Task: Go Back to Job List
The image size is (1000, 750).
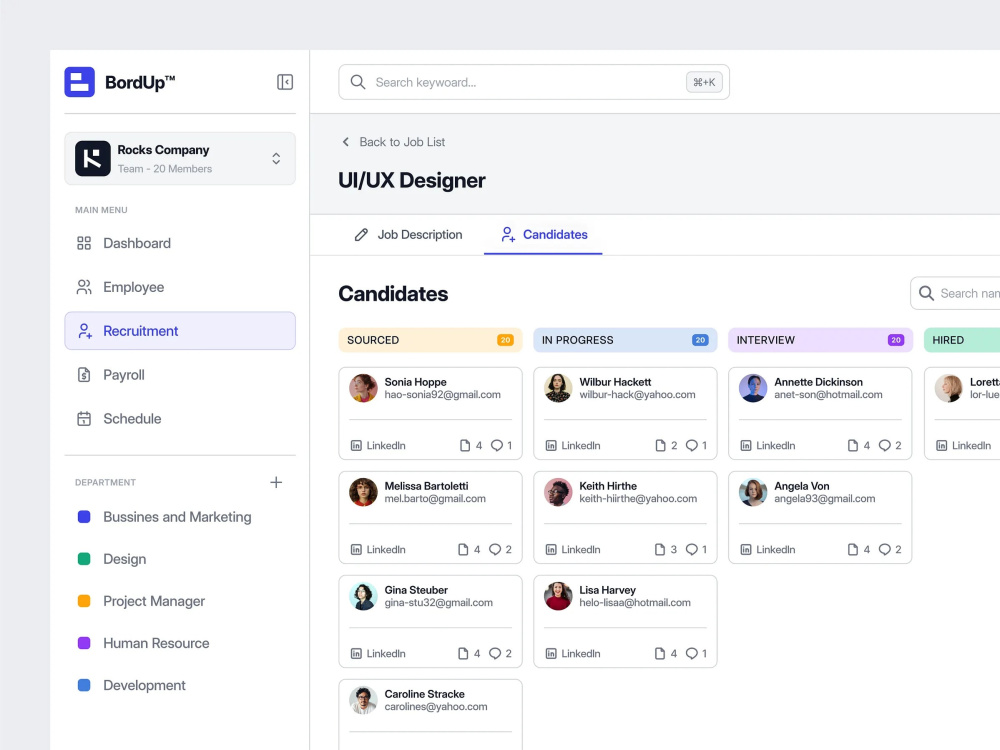Action: click(x=393, y=142)
